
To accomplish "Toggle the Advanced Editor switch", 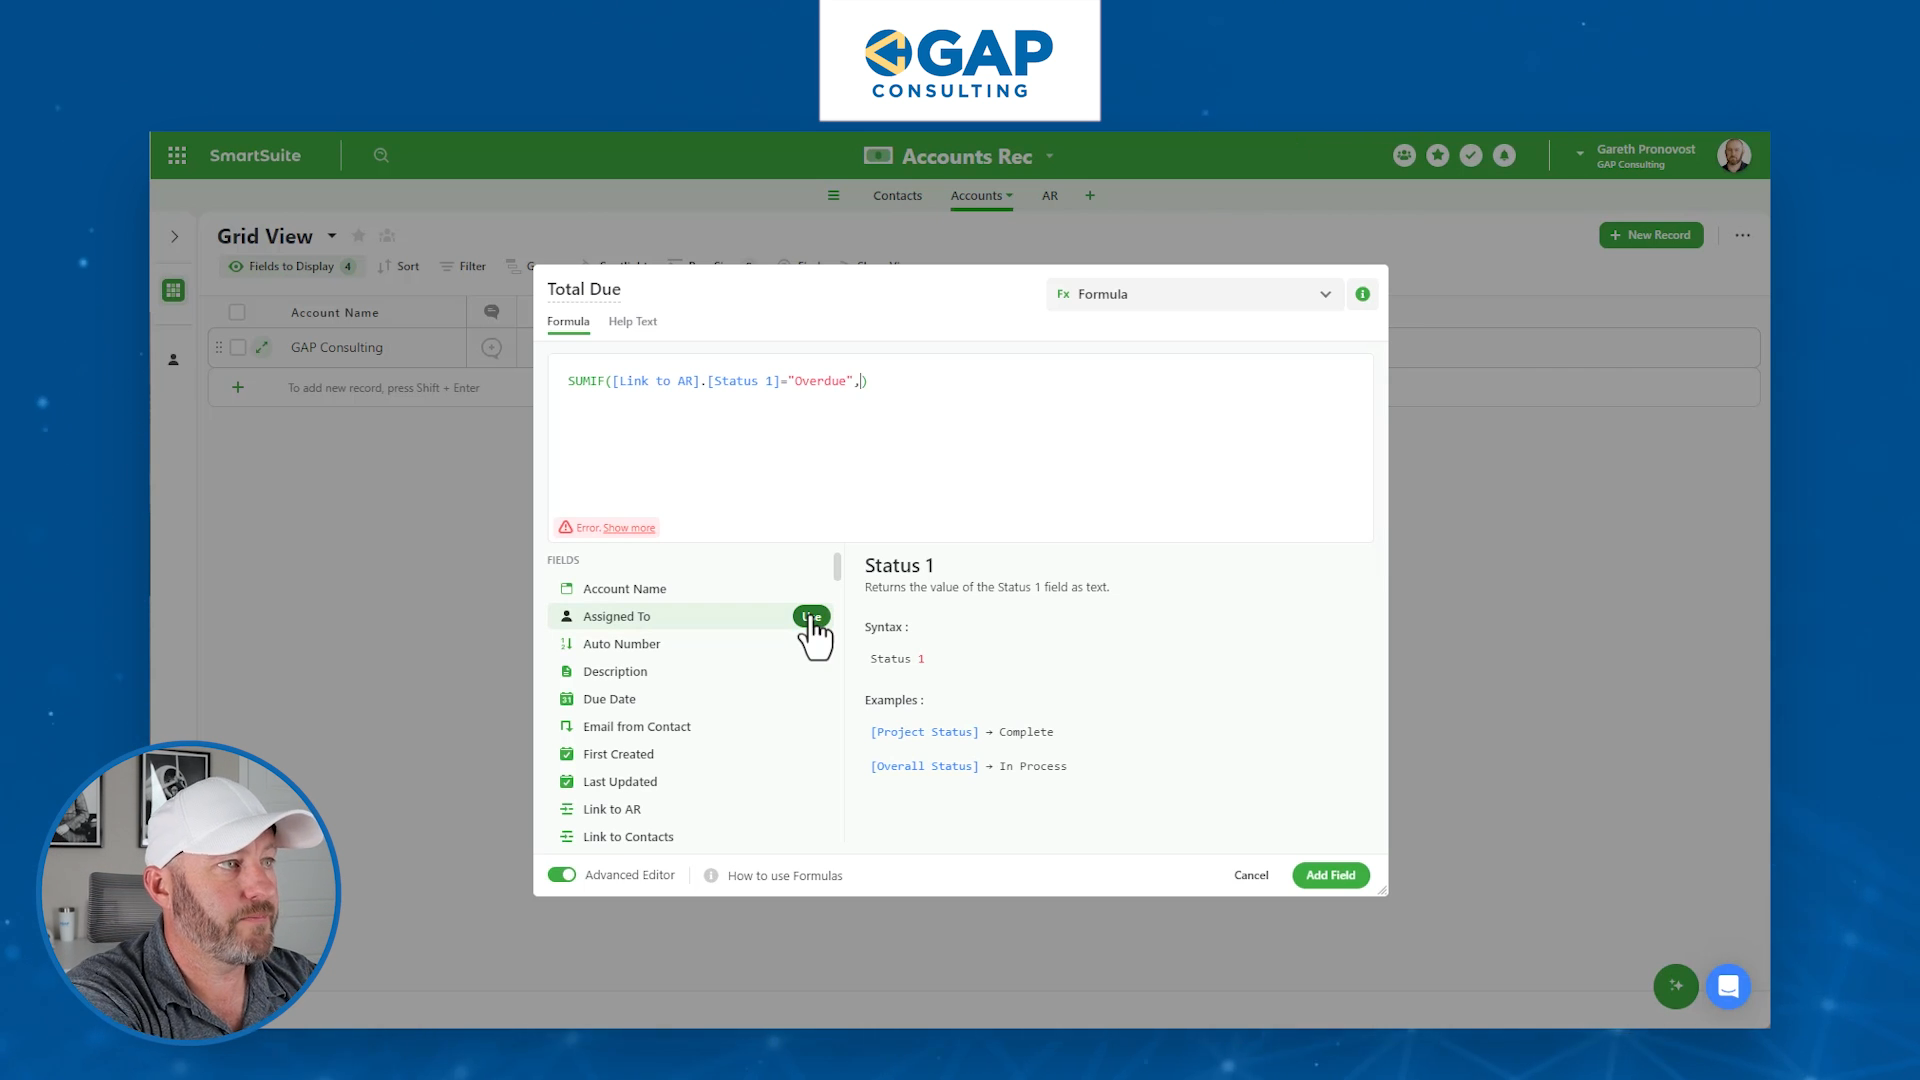I will click(562, 875).
